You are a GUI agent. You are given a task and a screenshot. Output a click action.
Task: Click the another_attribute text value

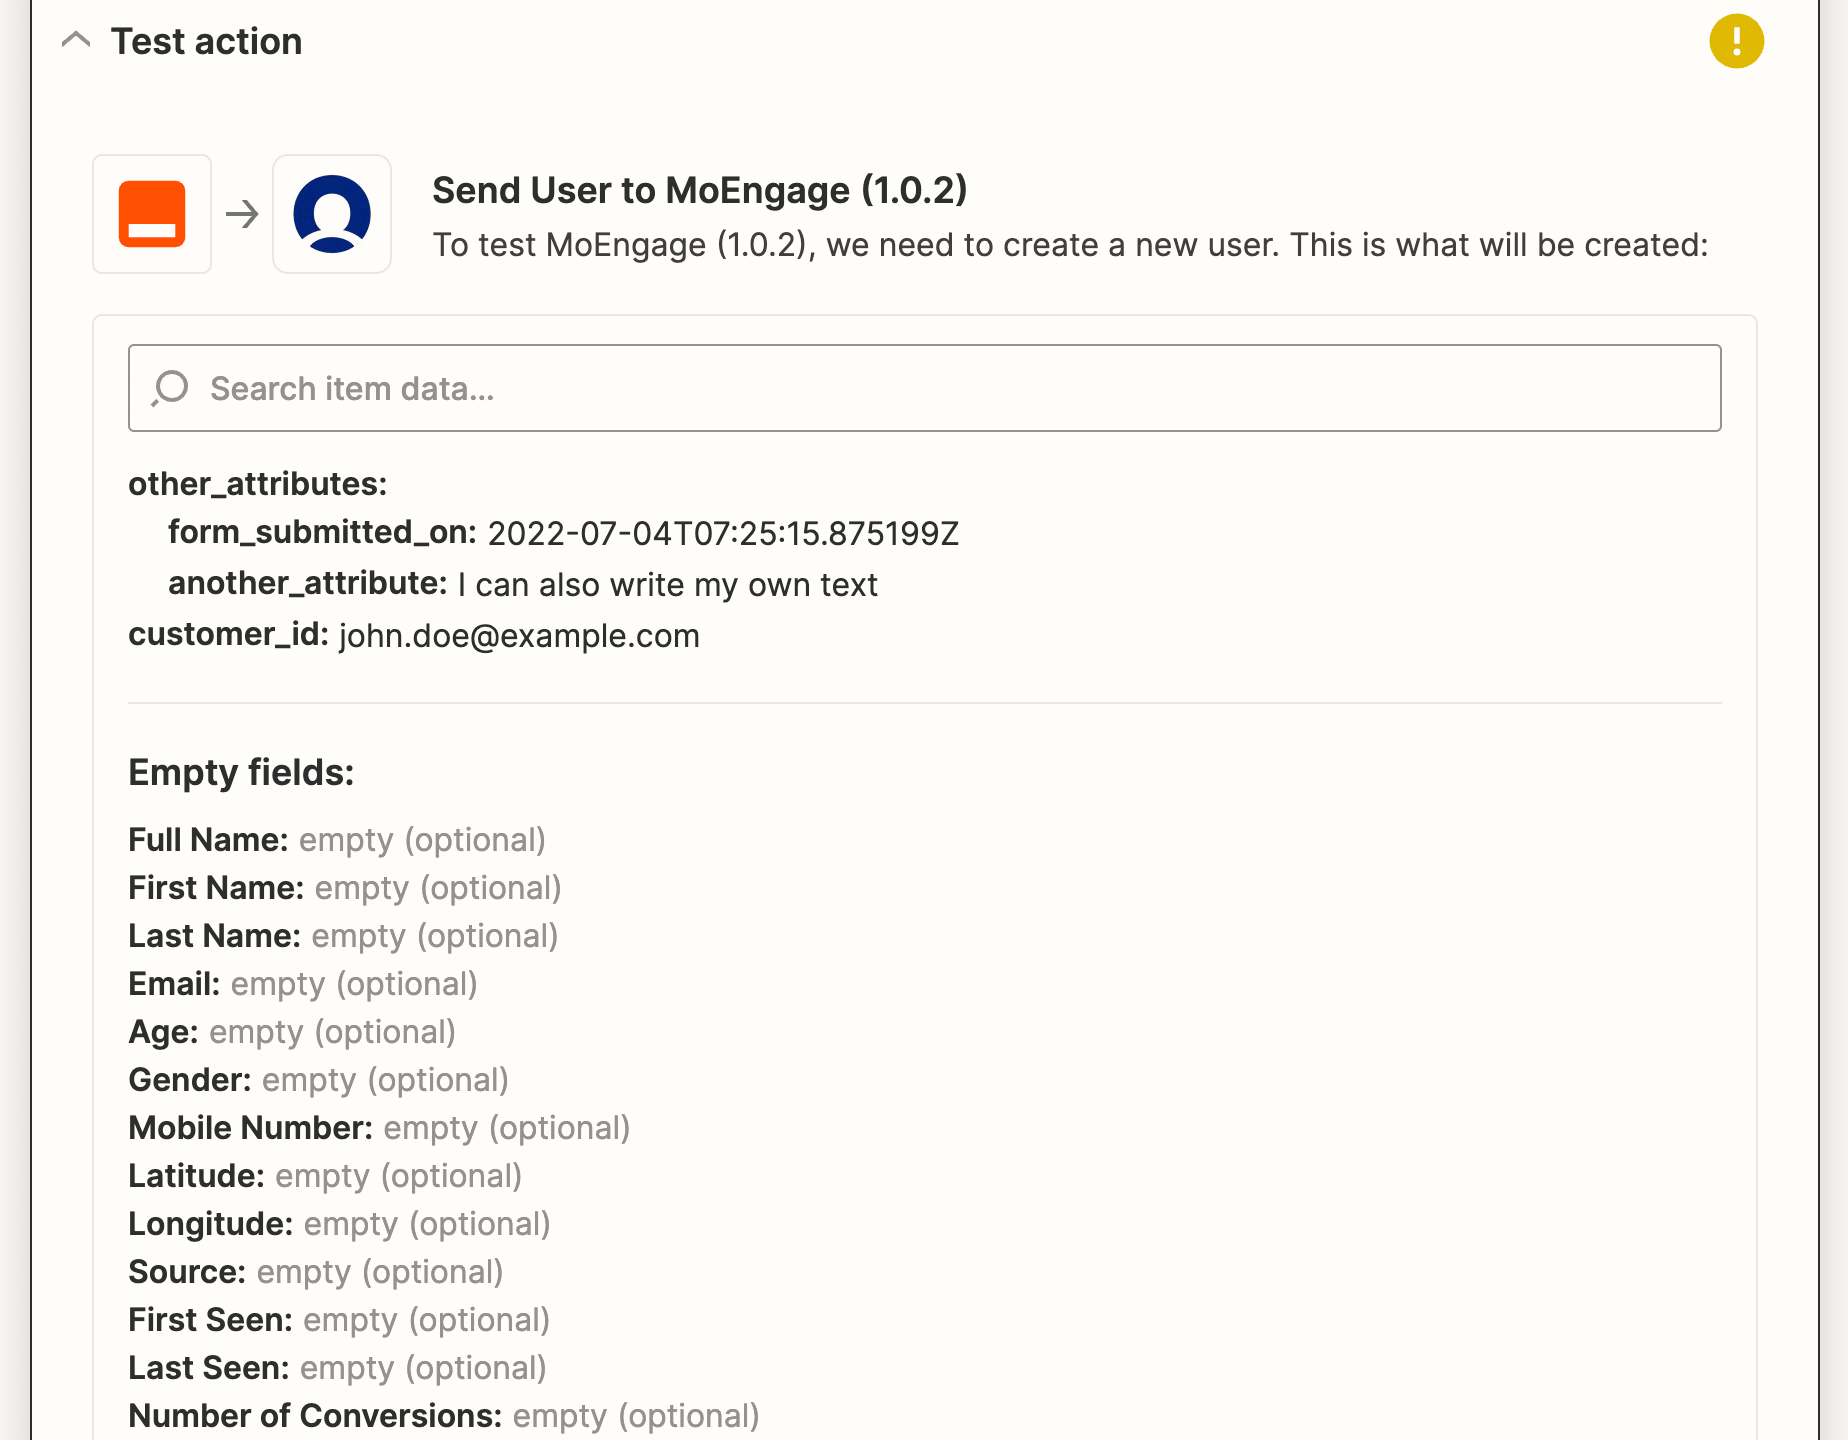(x=667, y=584)
